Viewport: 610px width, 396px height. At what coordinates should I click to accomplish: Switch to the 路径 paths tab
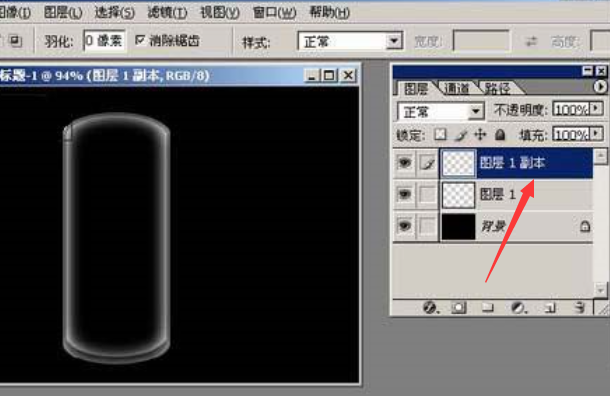[498, 89]
